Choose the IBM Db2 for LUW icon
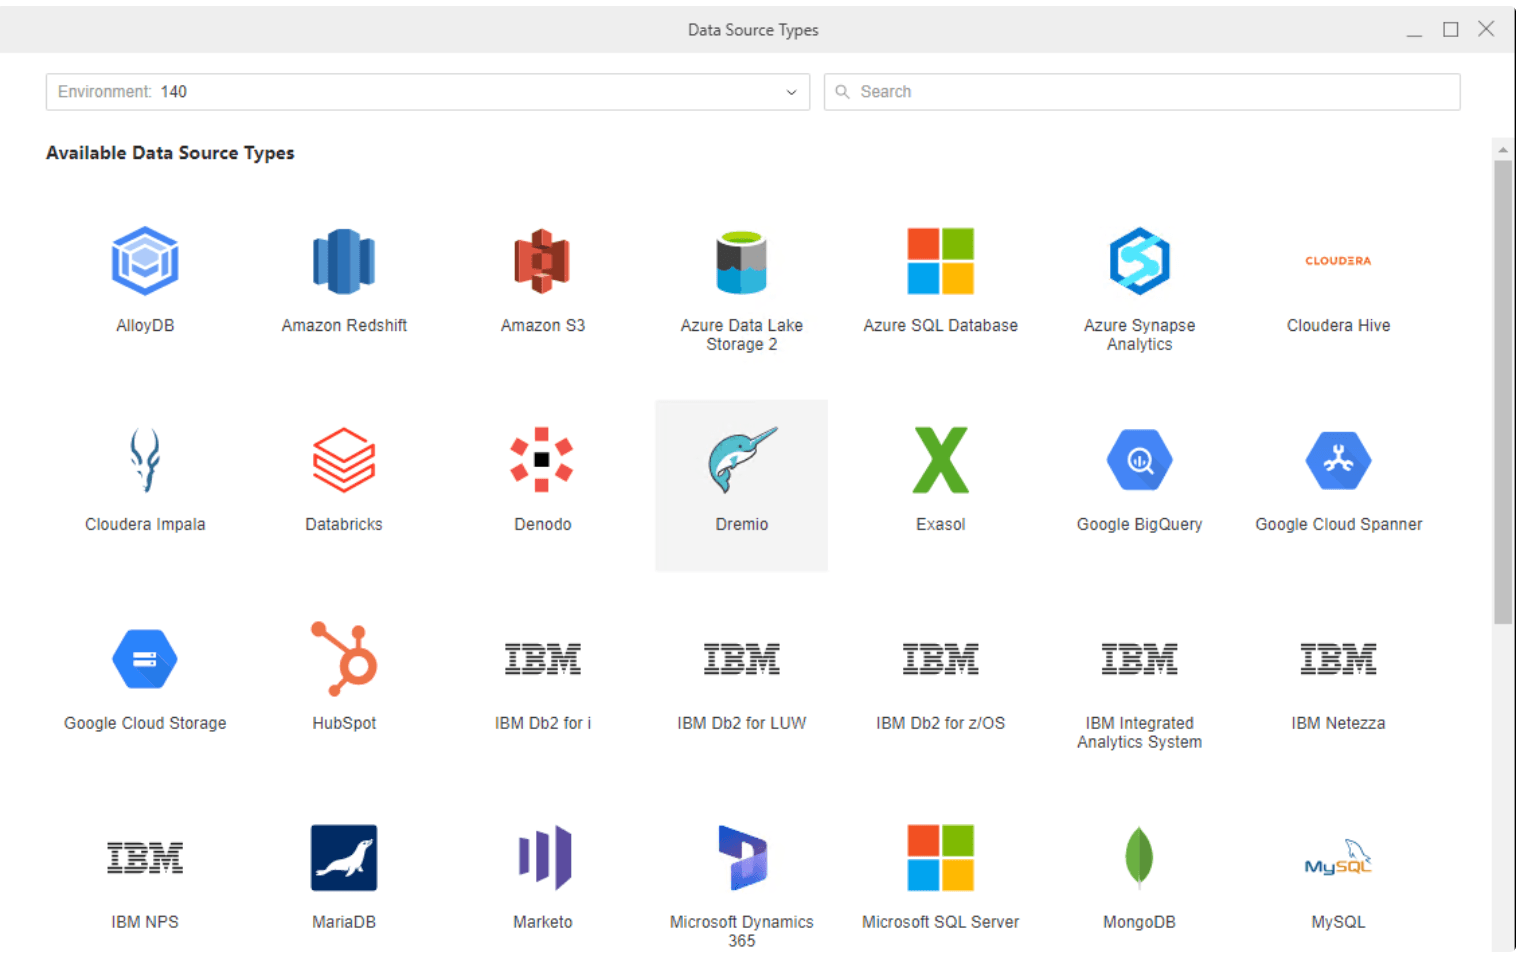 (x=742, y=659)
